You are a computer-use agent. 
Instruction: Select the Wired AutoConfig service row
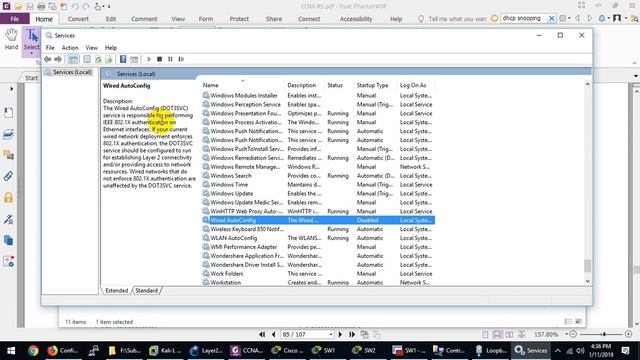tap(318, 220)
